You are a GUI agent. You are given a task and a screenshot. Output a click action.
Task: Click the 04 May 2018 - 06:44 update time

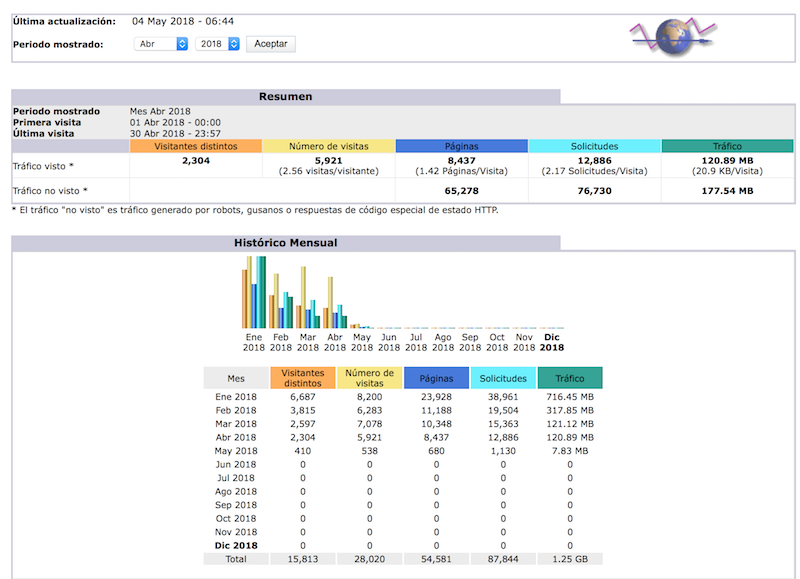click(183, 21)
